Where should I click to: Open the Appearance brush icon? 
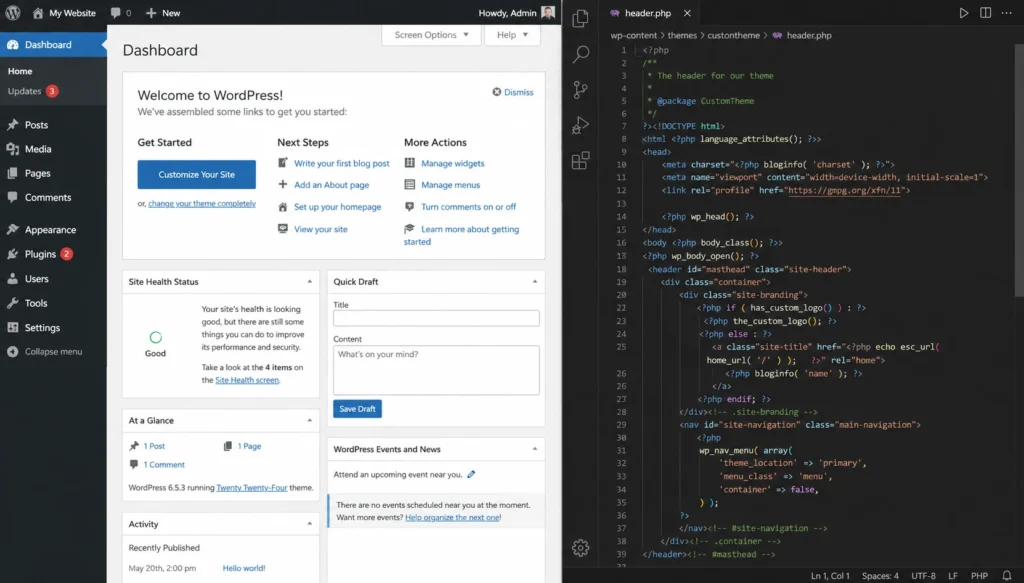tap(12, 229)
